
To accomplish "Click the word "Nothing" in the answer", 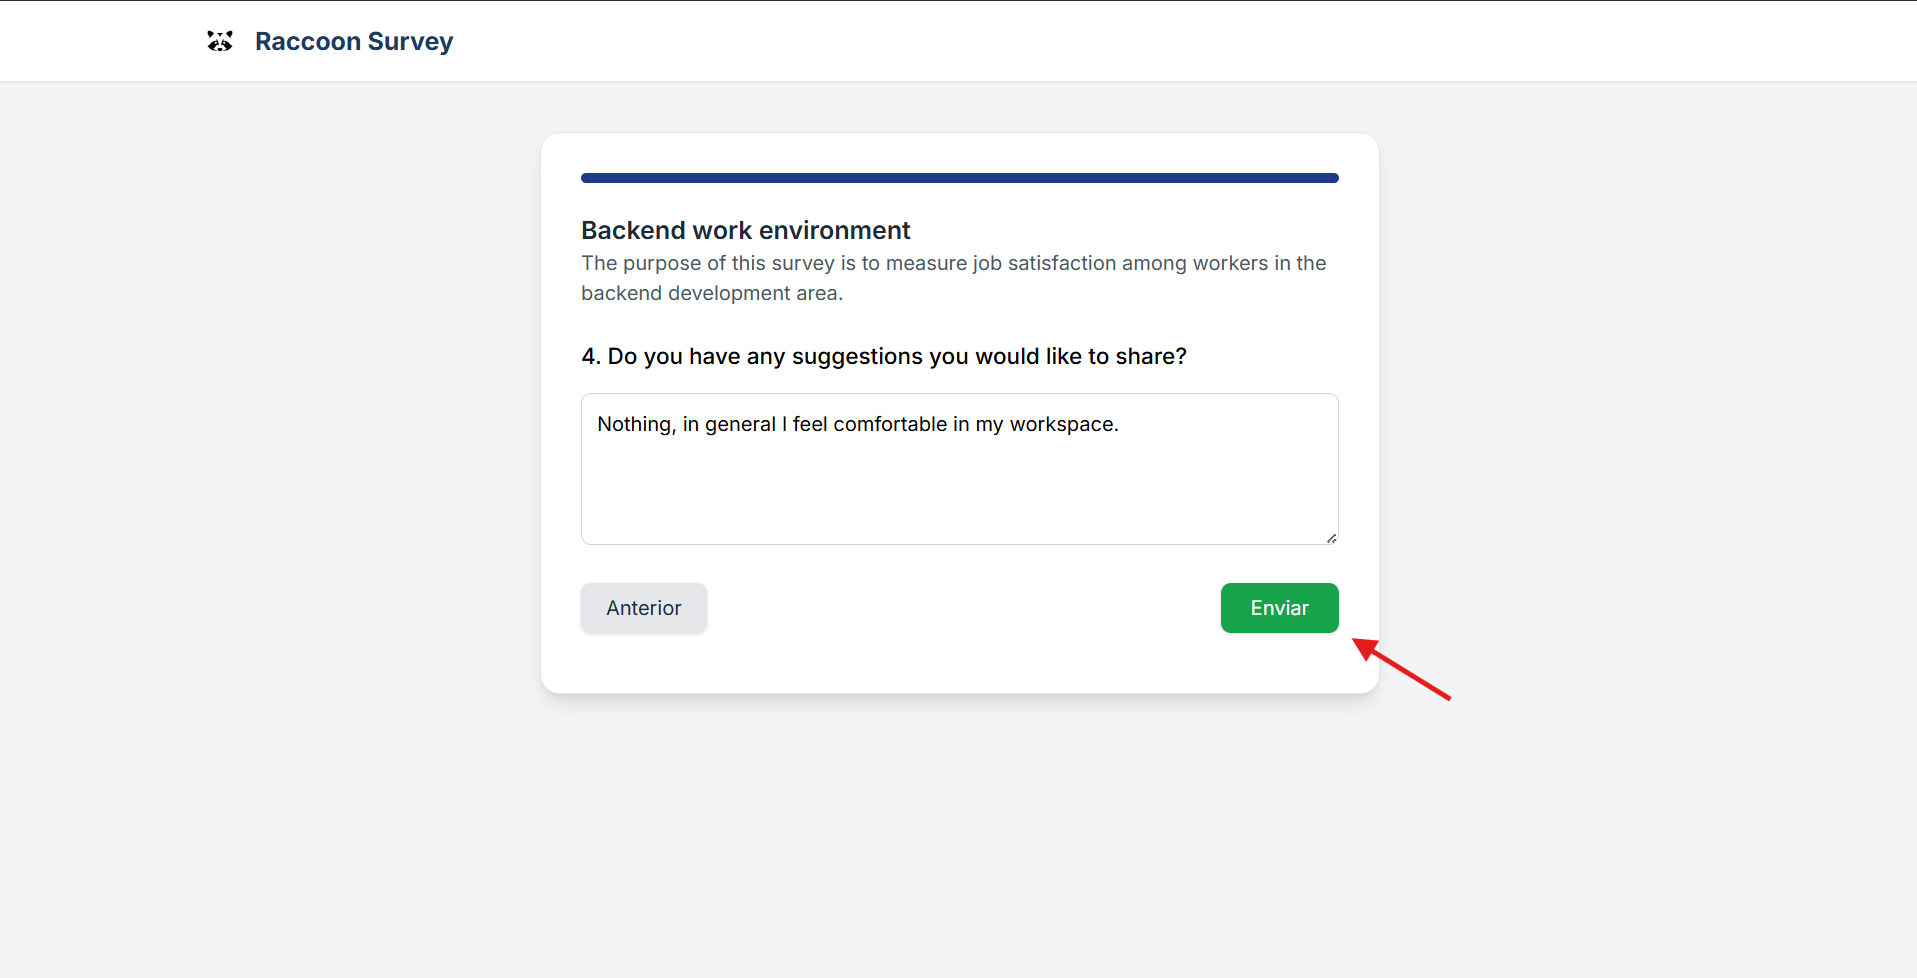I will click(x=635, y=424).
